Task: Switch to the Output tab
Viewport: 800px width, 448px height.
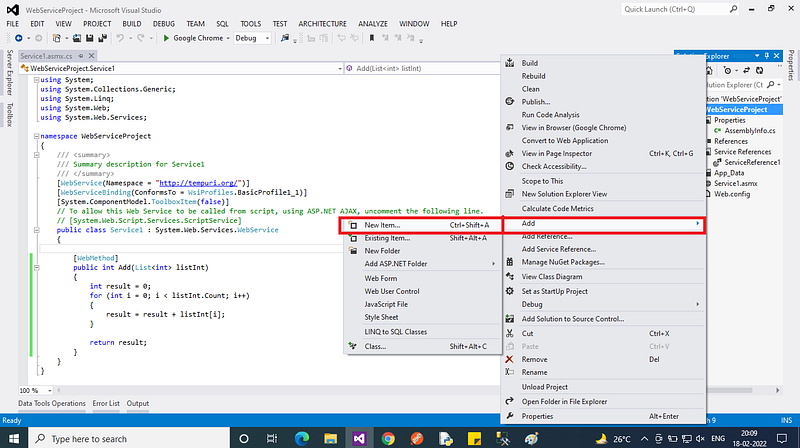Action: point(138,403)
